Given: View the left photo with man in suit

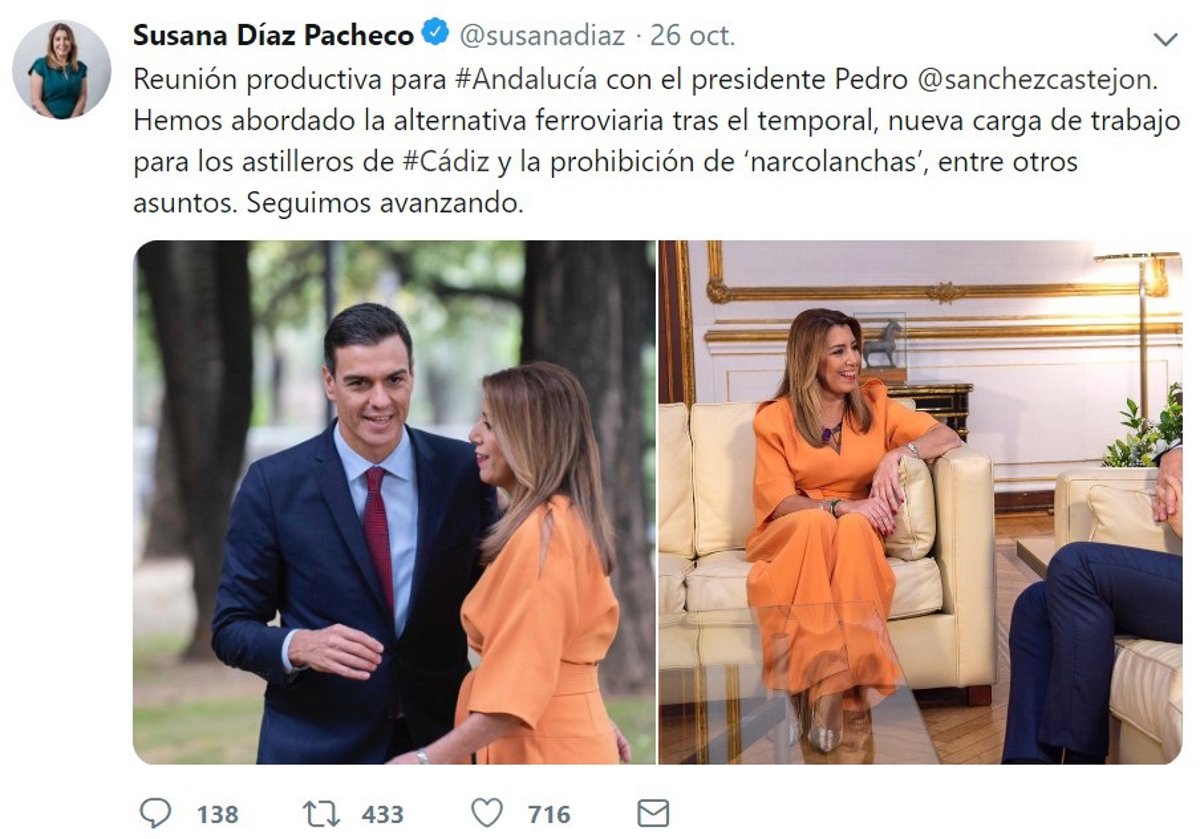Looking at the screenshot, I should 394,502.
